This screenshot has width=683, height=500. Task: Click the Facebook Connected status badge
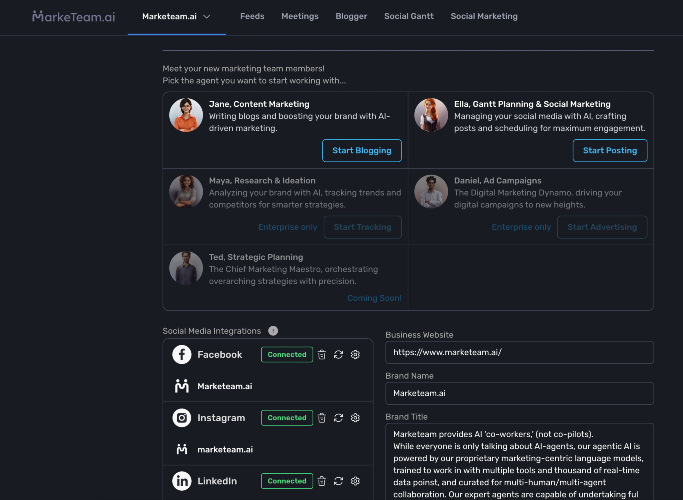pyautogui.click(x=287, y=355)
